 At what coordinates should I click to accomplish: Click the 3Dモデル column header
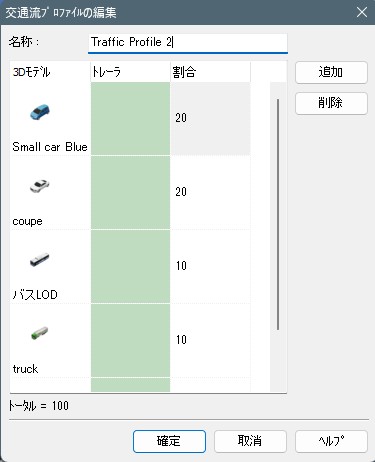click(x=50, y=72)
